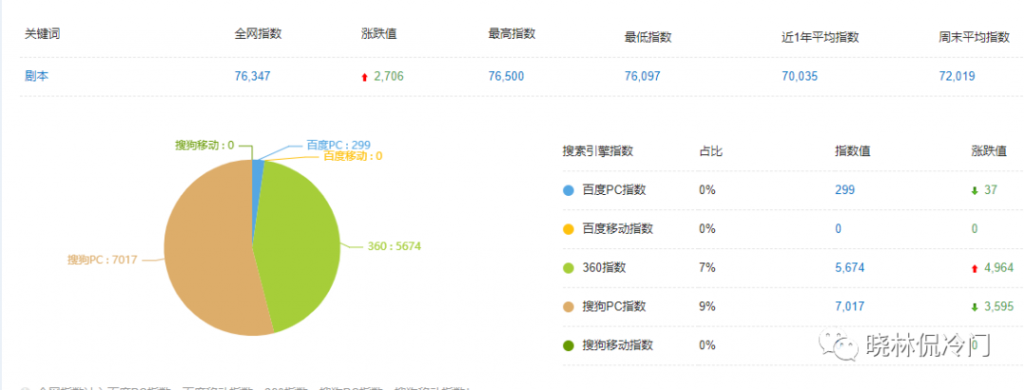The image size is (1024, 390).
Task: Click the green 360 pie slice
Action: point(297,248)
